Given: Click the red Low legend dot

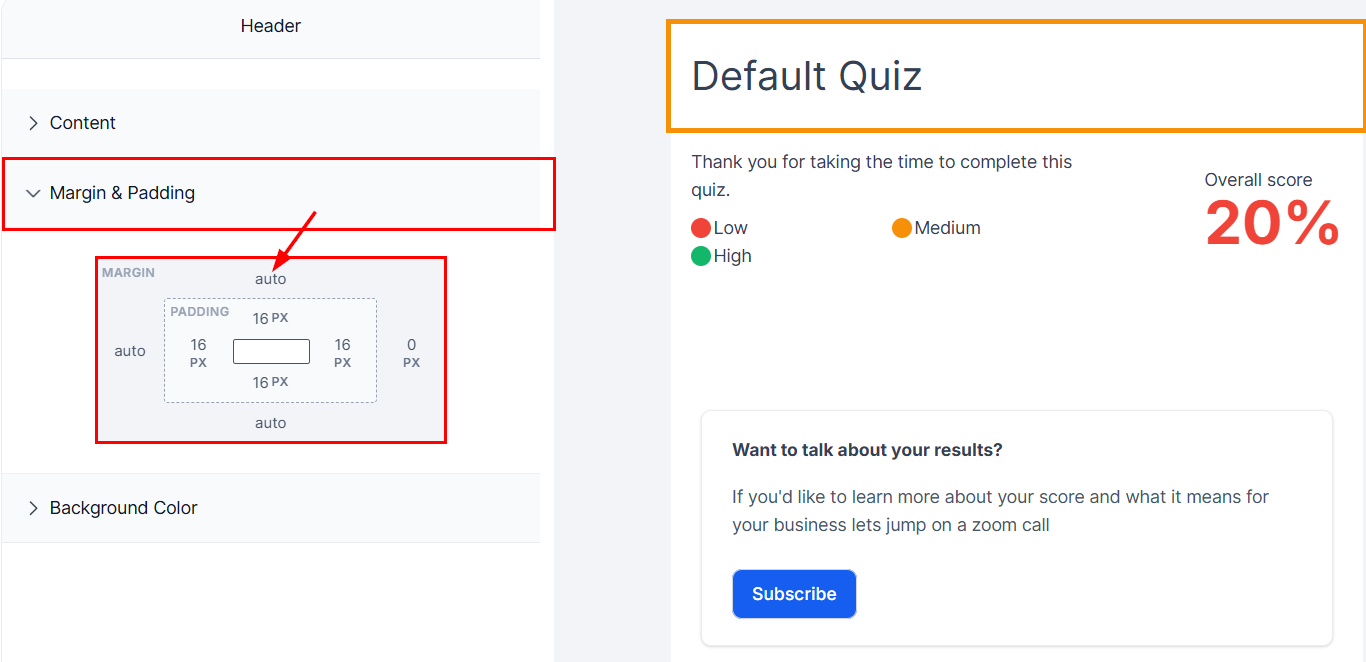Looking at the screenshot, I should click(x=701, y=228).
